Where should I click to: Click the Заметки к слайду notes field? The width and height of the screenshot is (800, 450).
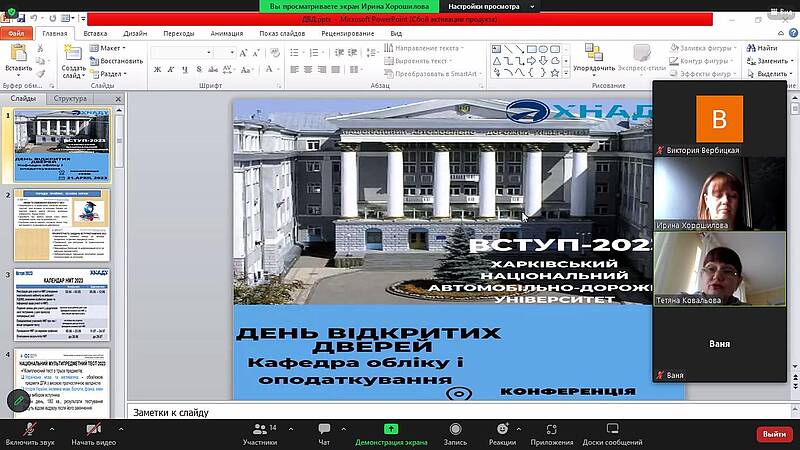[x=459, y=412]
